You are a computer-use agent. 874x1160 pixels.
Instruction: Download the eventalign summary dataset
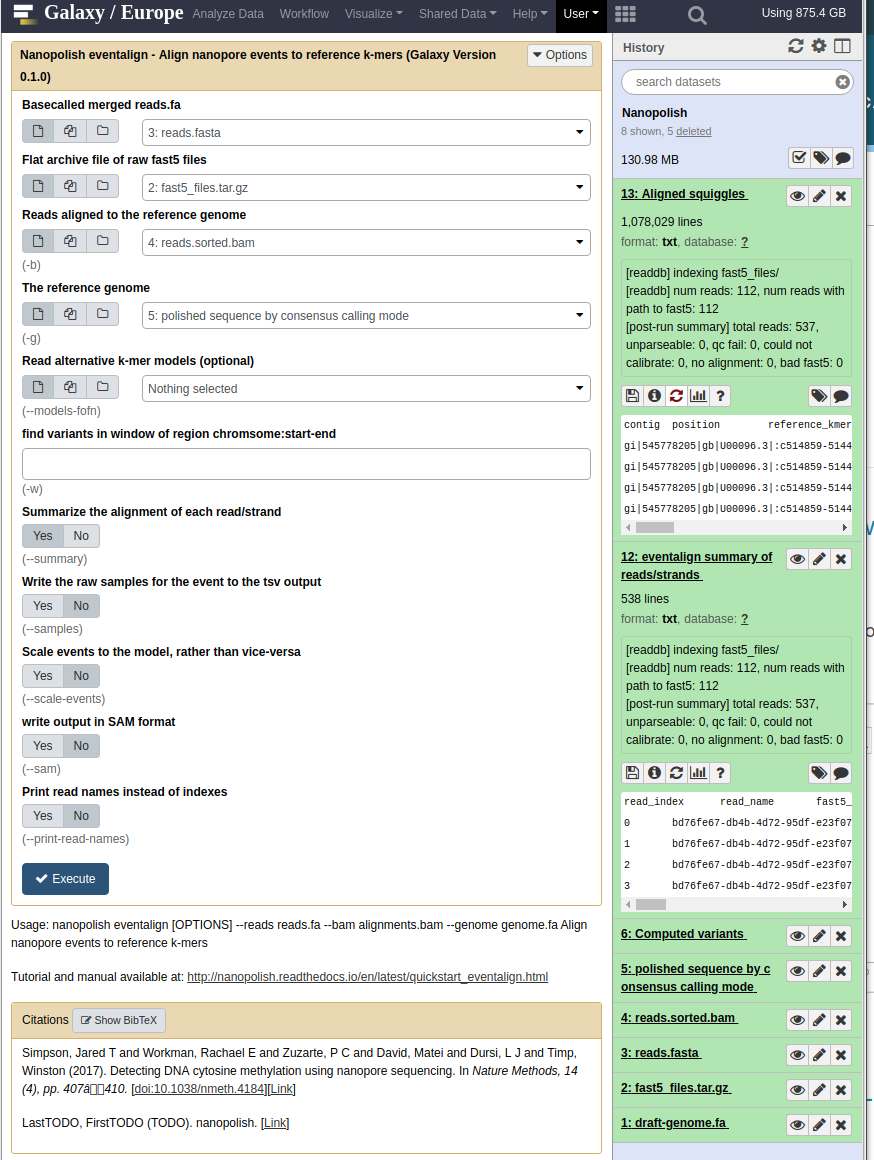click(x=633, y=773)
